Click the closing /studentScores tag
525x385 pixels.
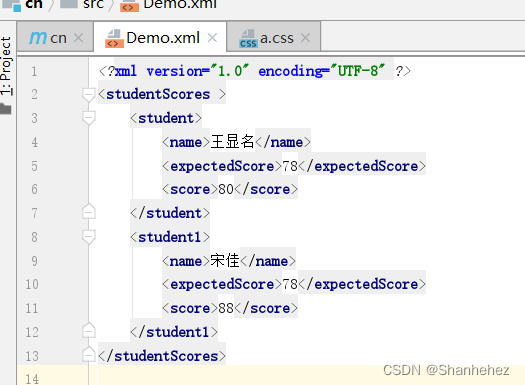point(162,356)
